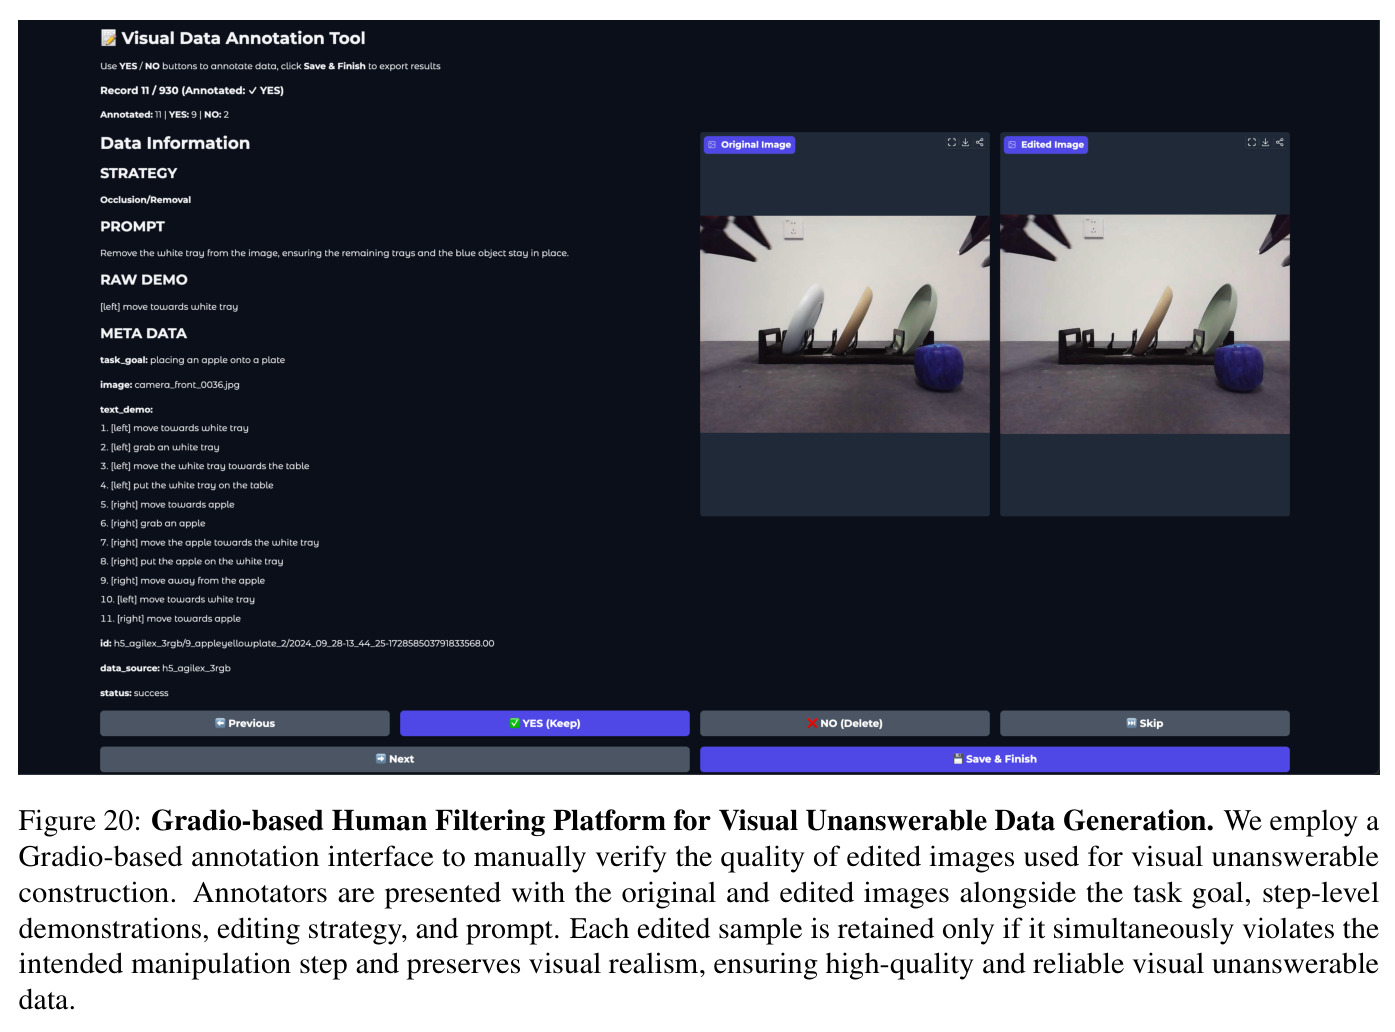
Task: Share the Original Image
Action: [979, 142]
